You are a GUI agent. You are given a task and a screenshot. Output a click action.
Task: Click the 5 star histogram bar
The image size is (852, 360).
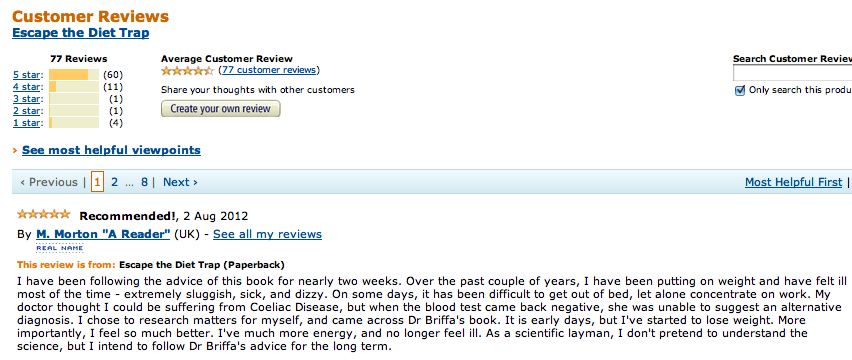tap(74, 75)
